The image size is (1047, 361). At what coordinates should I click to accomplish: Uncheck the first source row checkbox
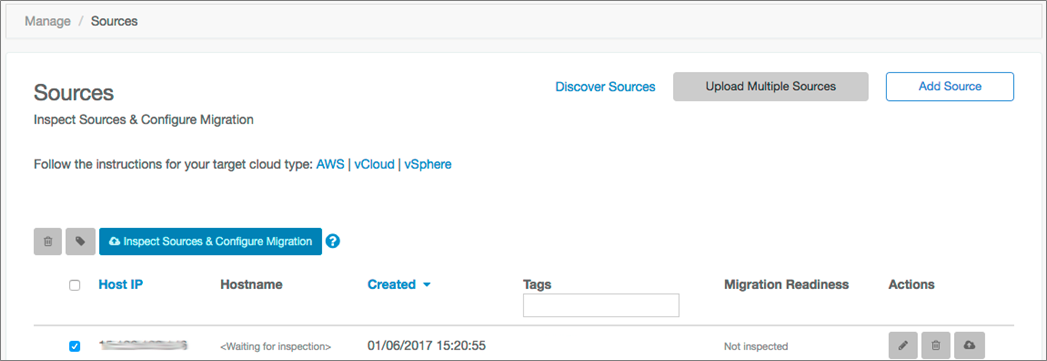[x=75, y=346]
